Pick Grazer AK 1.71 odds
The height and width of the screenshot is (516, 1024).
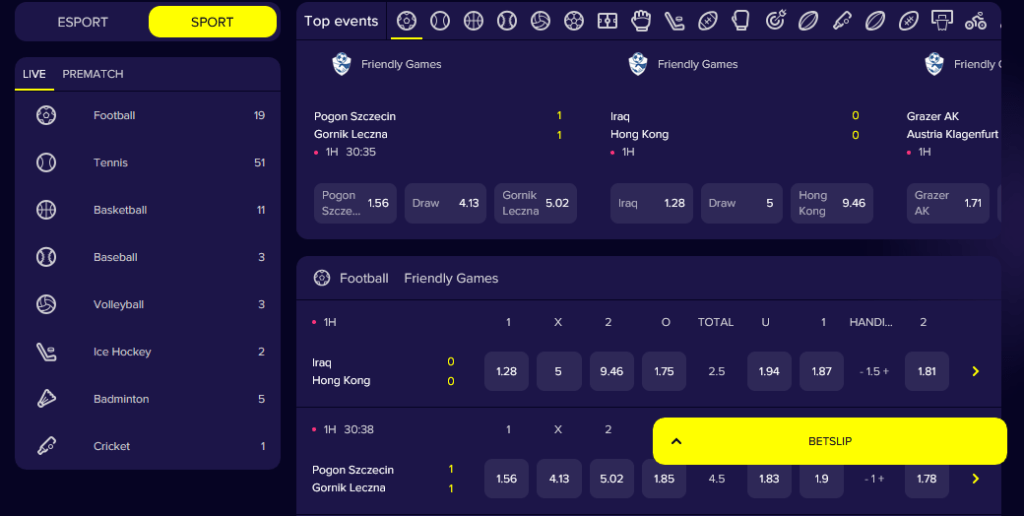tap(948, 203)
